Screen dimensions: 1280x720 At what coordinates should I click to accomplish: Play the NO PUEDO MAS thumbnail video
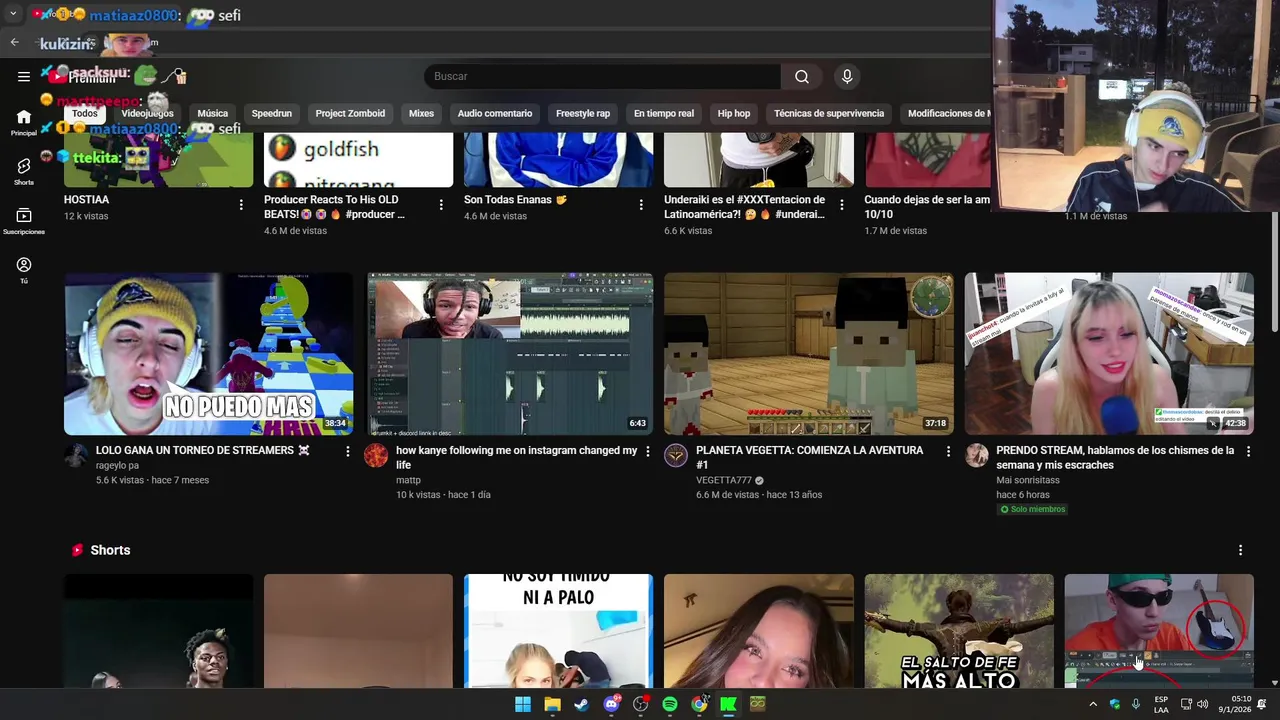tap(208, 354)
